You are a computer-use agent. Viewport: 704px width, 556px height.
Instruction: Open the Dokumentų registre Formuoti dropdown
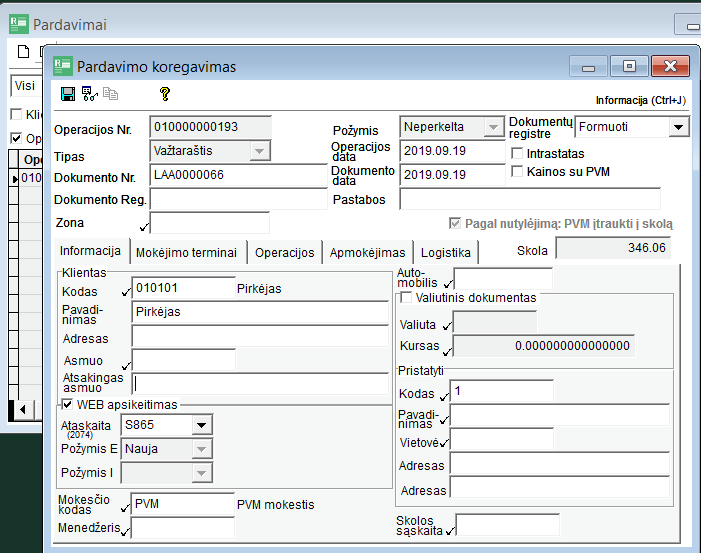[678, 127]
